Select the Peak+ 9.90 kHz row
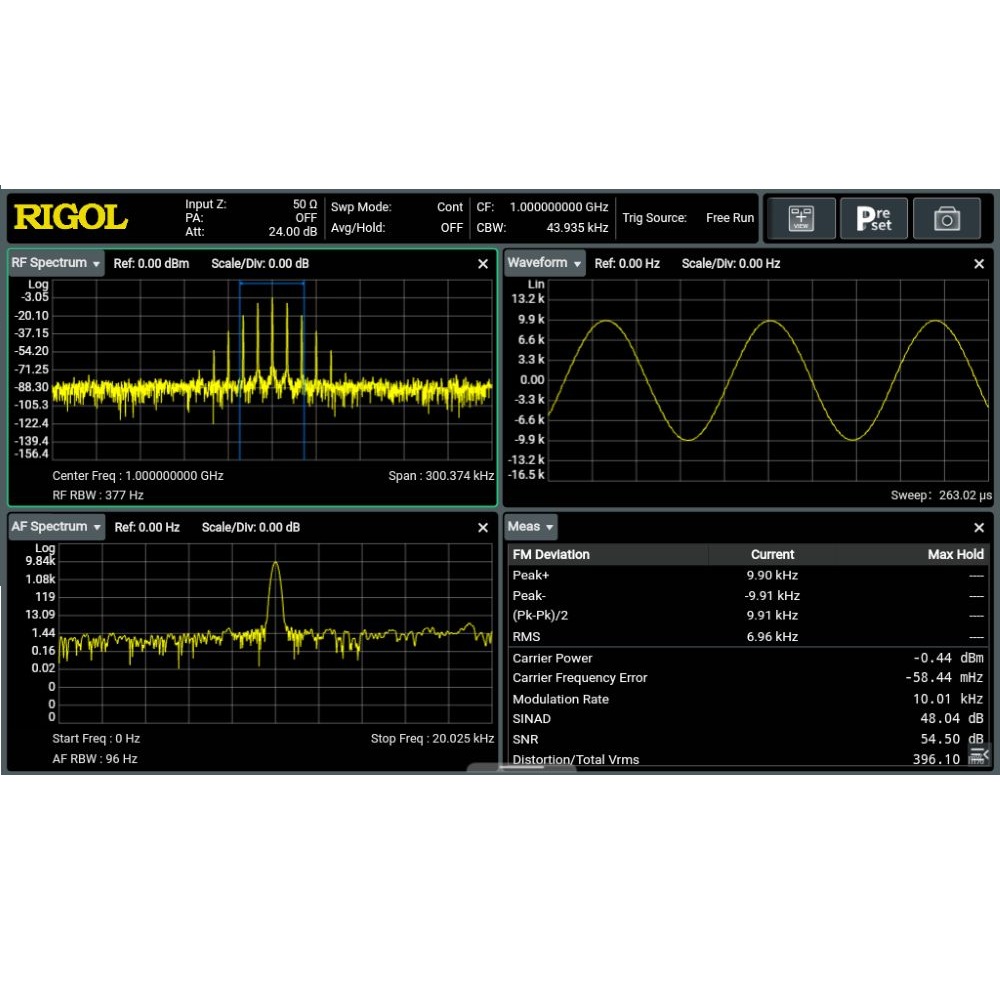Screen dimensions: 1000x1000 (x=748, y=575)
